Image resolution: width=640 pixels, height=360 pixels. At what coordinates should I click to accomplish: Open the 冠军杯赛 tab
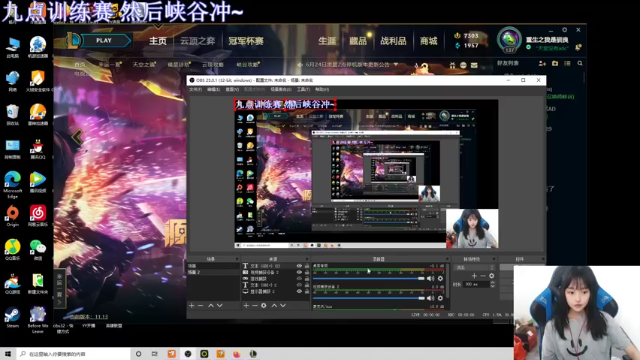tap(246, 41)
